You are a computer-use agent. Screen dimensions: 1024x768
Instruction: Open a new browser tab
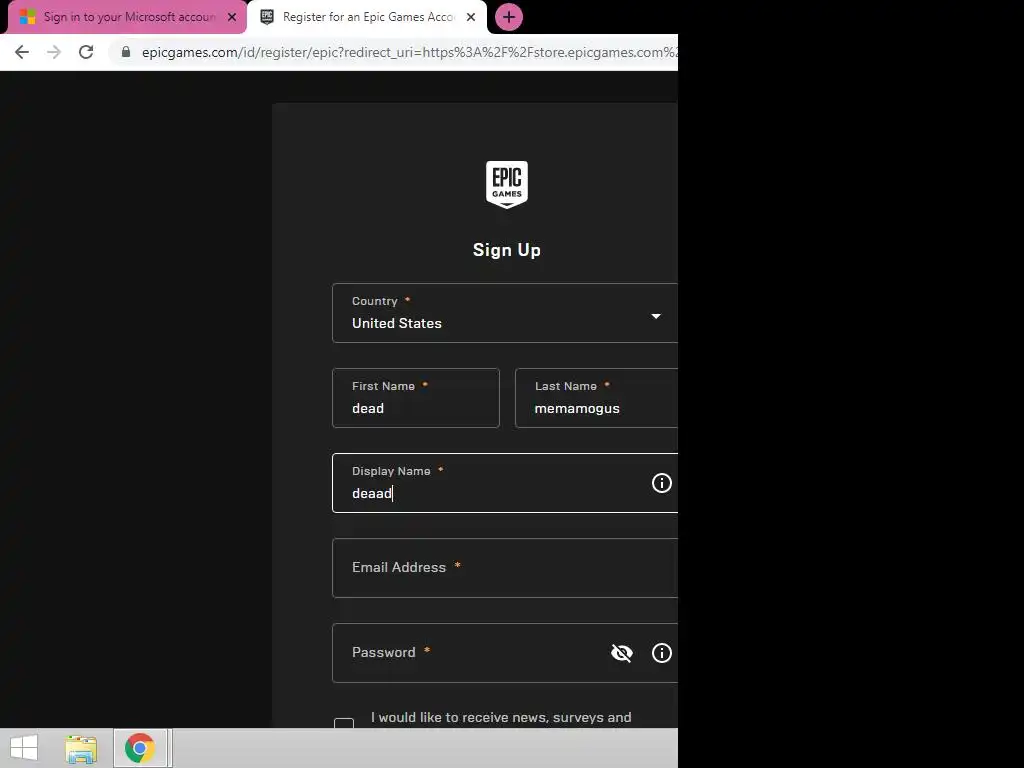coord(509,17)
